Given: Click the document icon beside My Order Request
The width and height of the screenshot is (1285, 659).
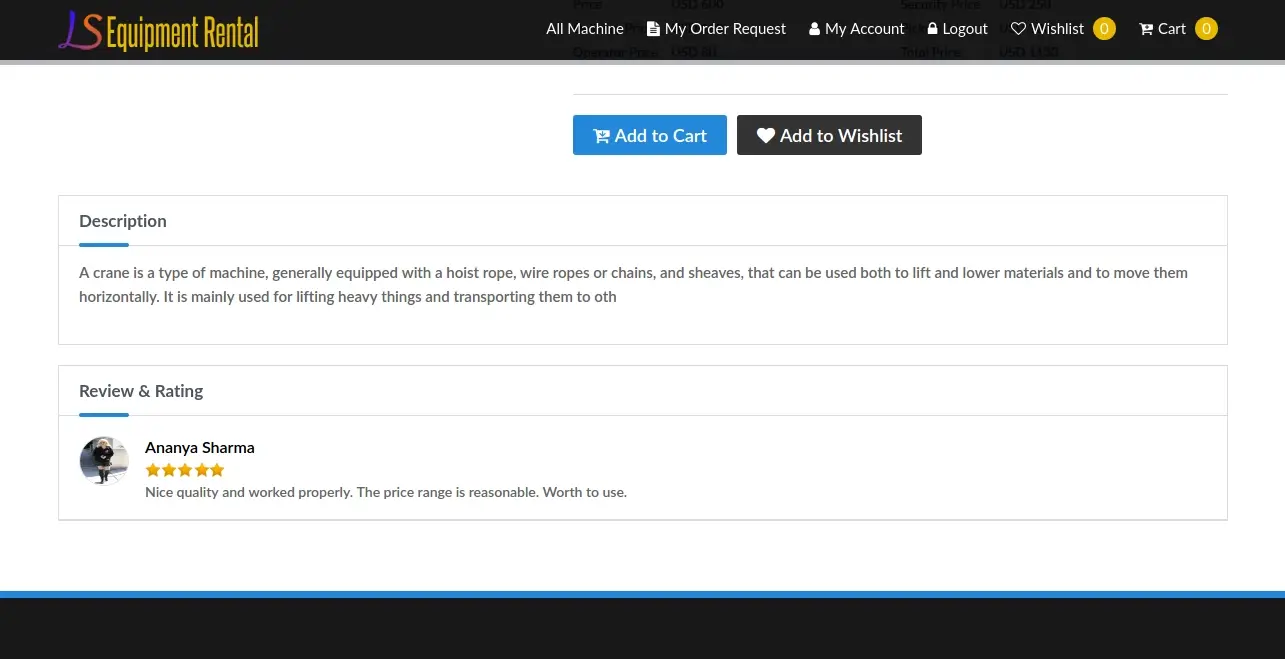Looking at the screenshot, I should pos(653,29).
